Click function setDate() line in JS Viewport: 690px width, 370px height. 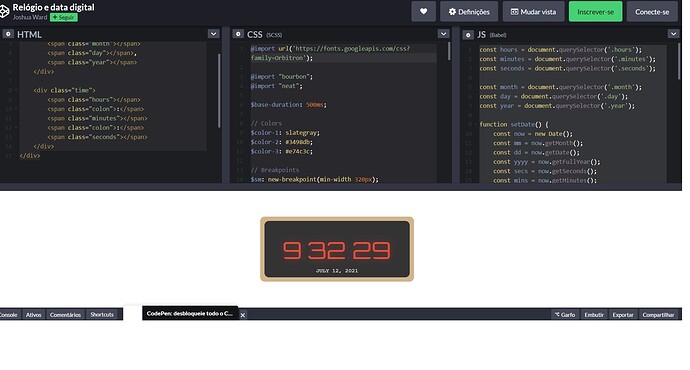[514, 125]
